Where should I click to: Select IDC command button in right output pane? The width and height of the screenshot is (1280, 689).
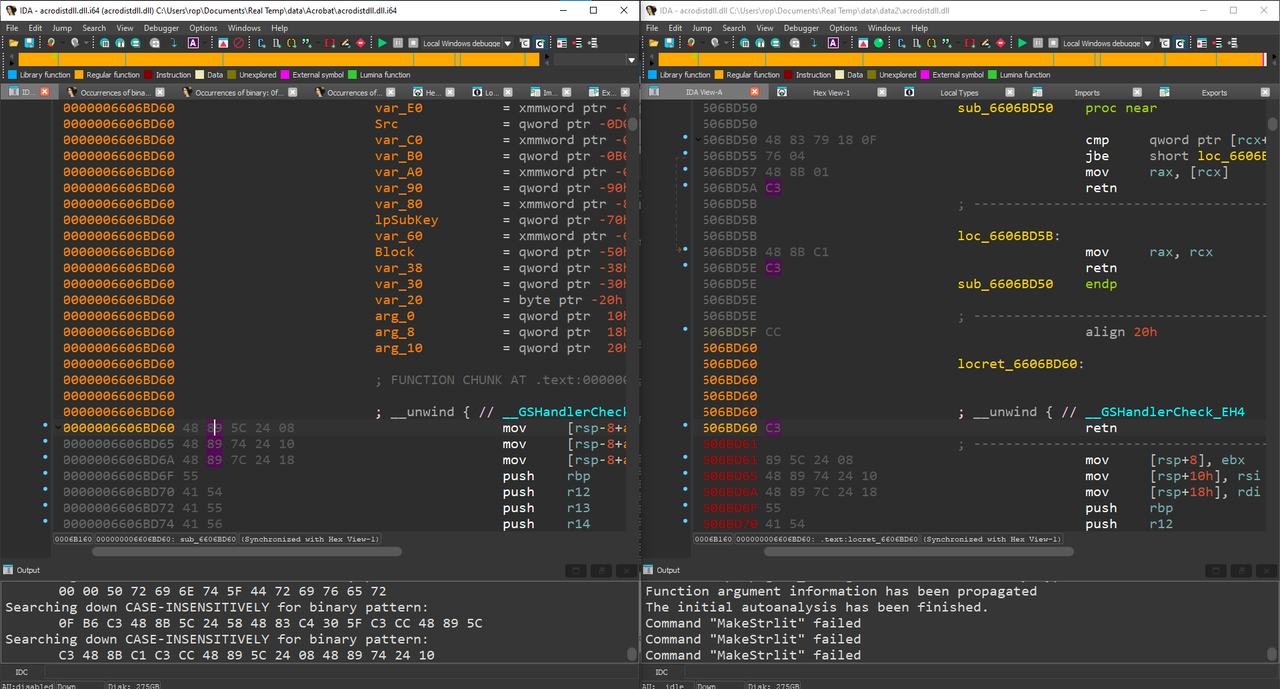(660, 672)
